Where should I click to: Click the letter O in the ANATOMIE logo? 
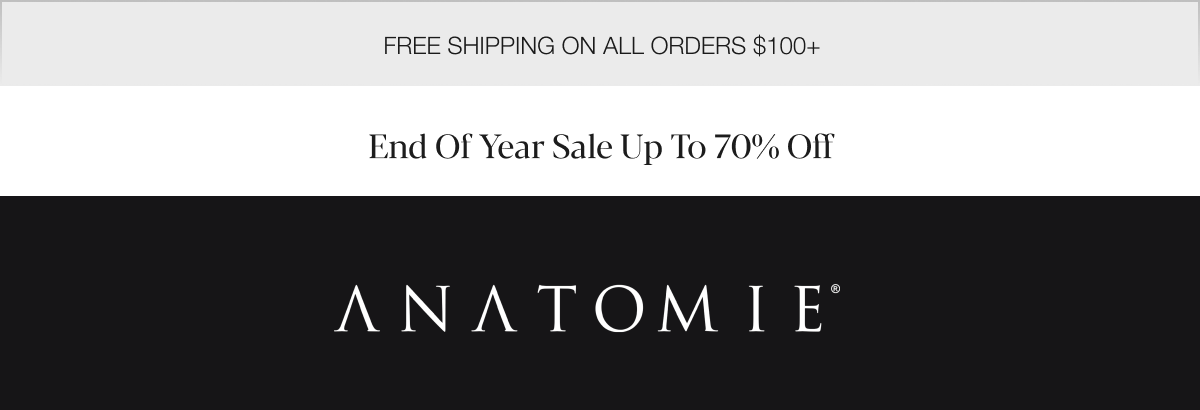(617, 309)
